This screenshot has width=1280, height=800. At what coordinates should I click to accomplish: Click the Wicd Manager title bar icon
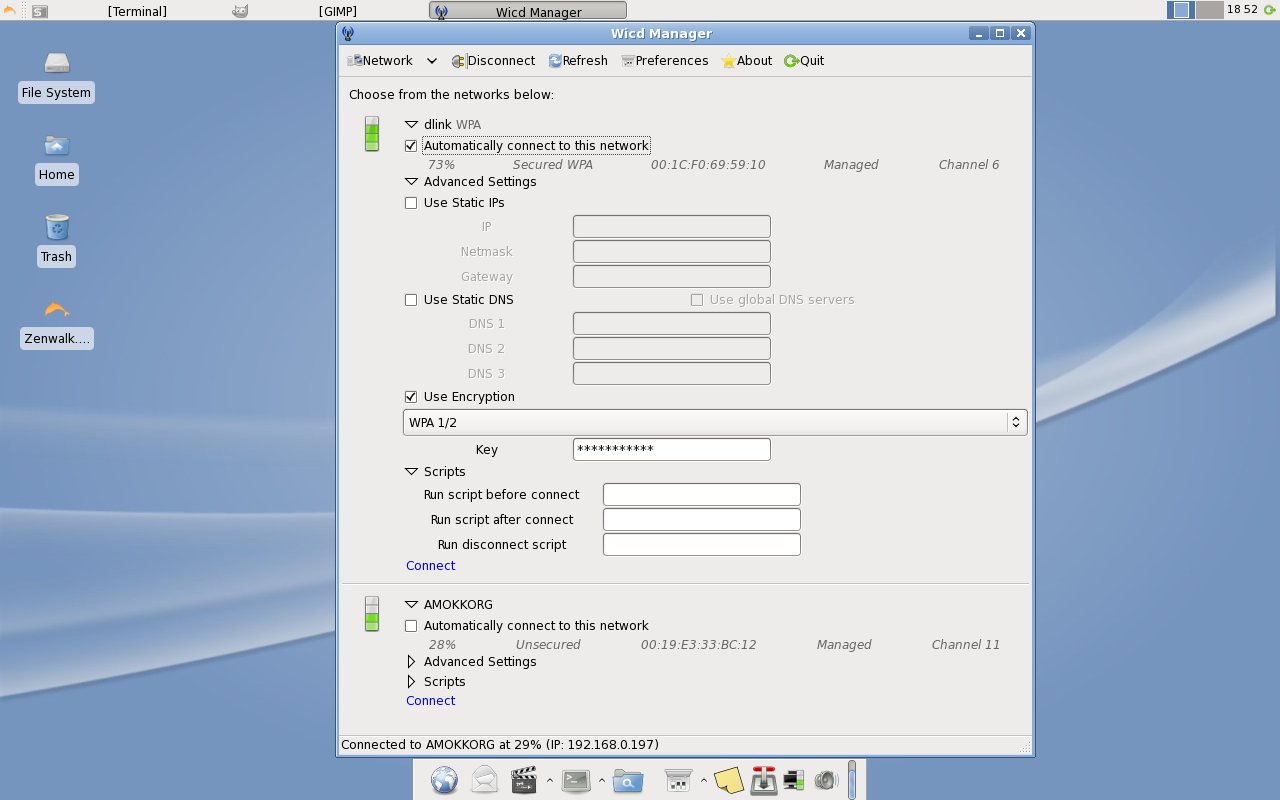pyautogui.click(x=348, y=33)
